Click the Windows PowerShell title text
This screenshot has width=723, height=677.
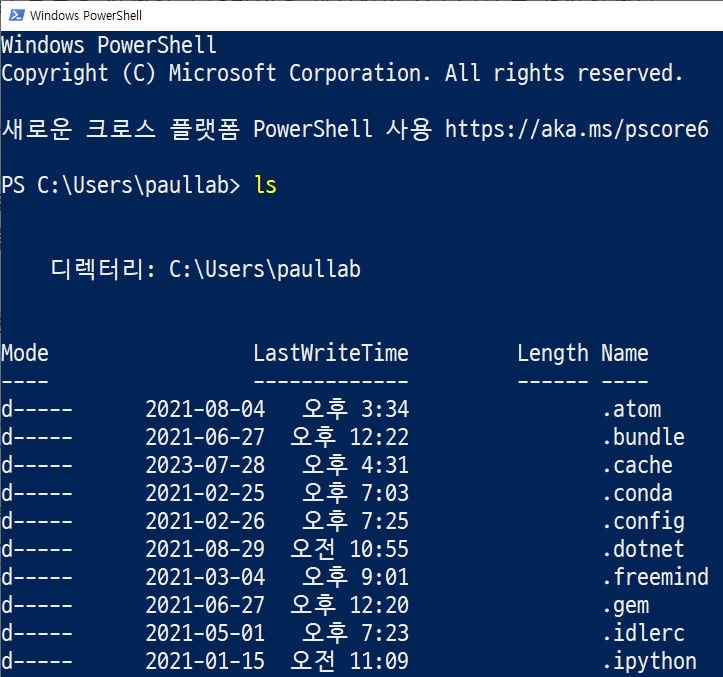click(85, 16)
